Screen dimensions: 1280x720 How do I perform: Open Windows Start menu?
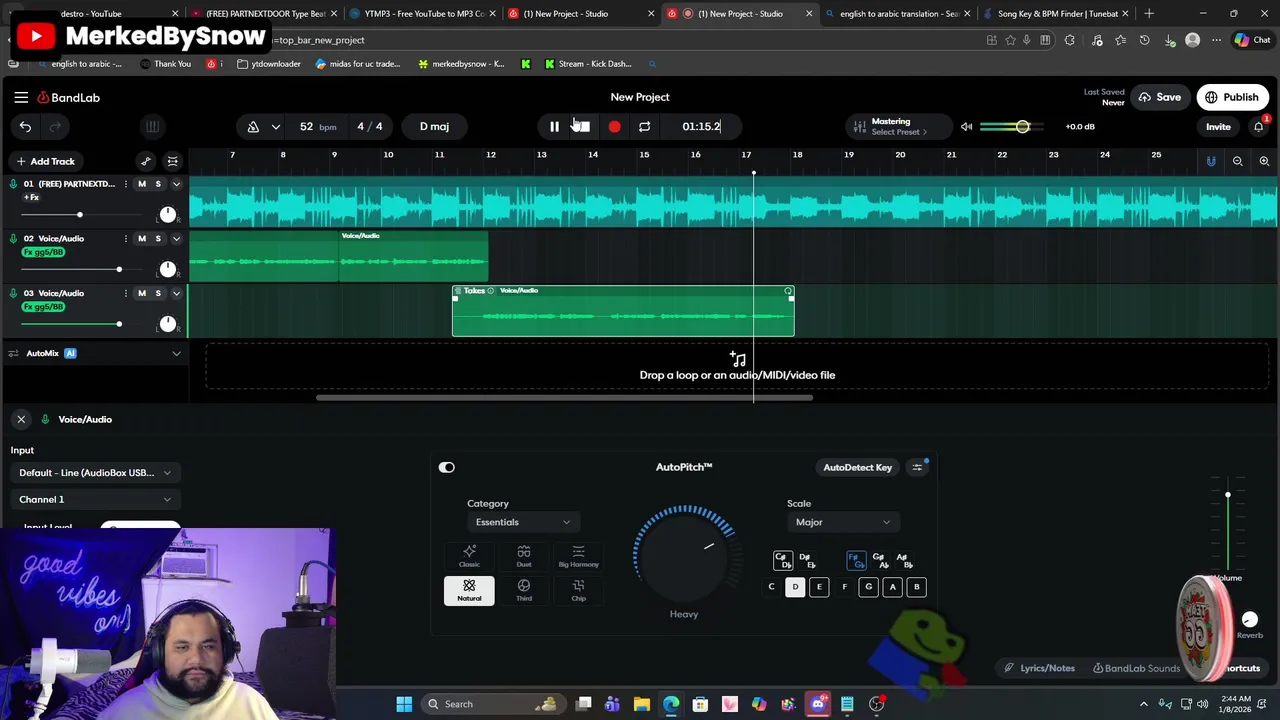[x=404, y=704]
